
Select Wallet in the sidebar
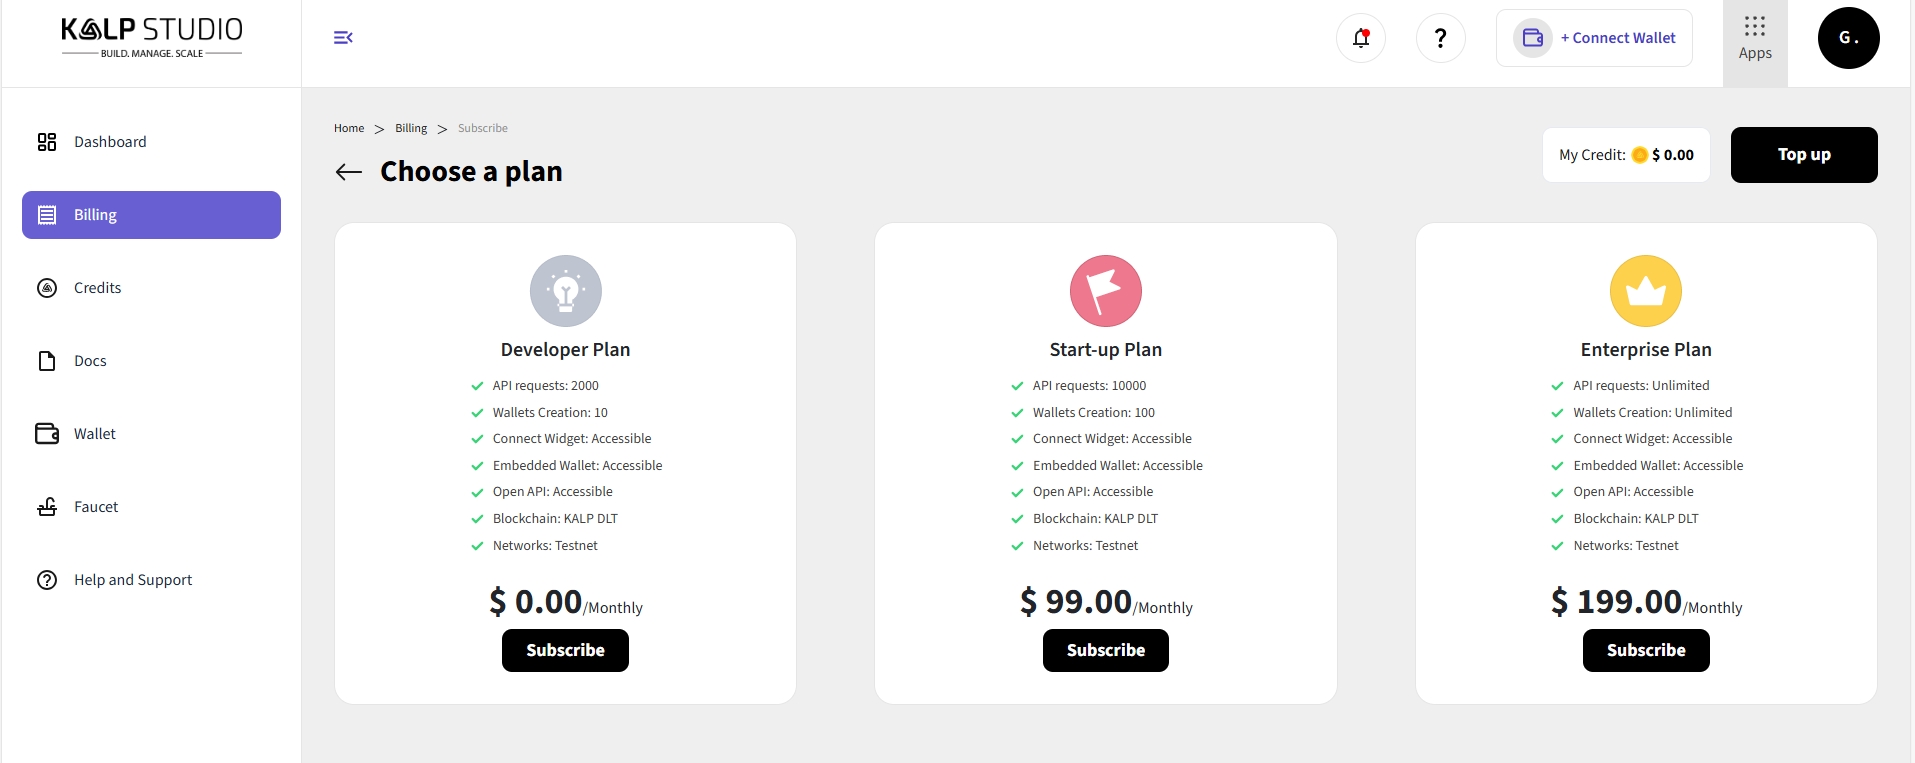pyautogui.click(x=95, y=434)
